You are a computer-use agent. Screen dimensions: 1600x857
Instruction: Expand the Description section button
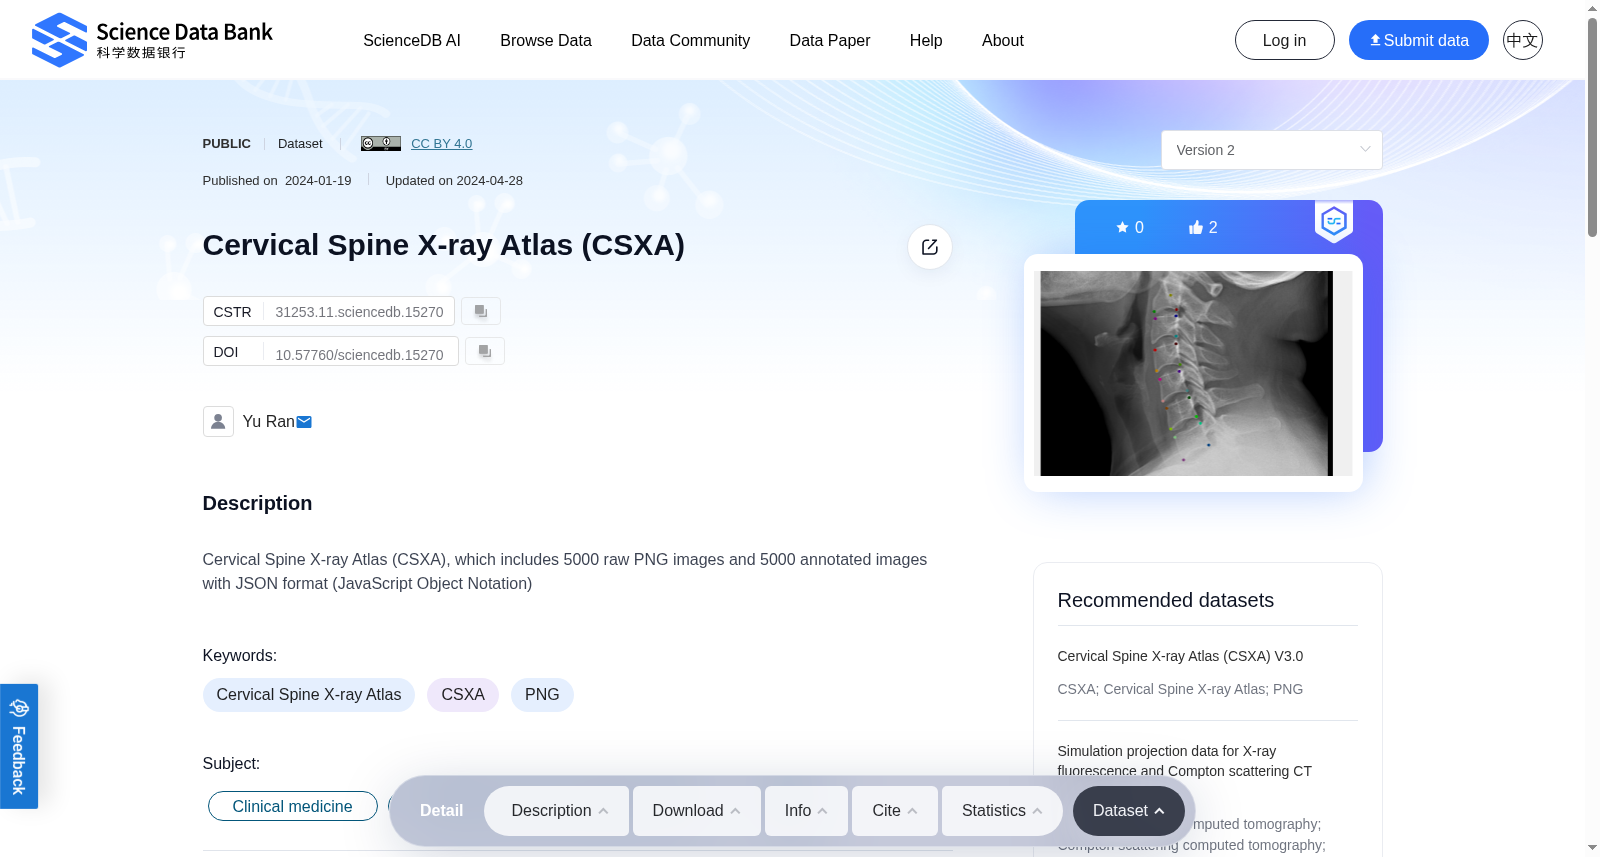click(557, 811)
